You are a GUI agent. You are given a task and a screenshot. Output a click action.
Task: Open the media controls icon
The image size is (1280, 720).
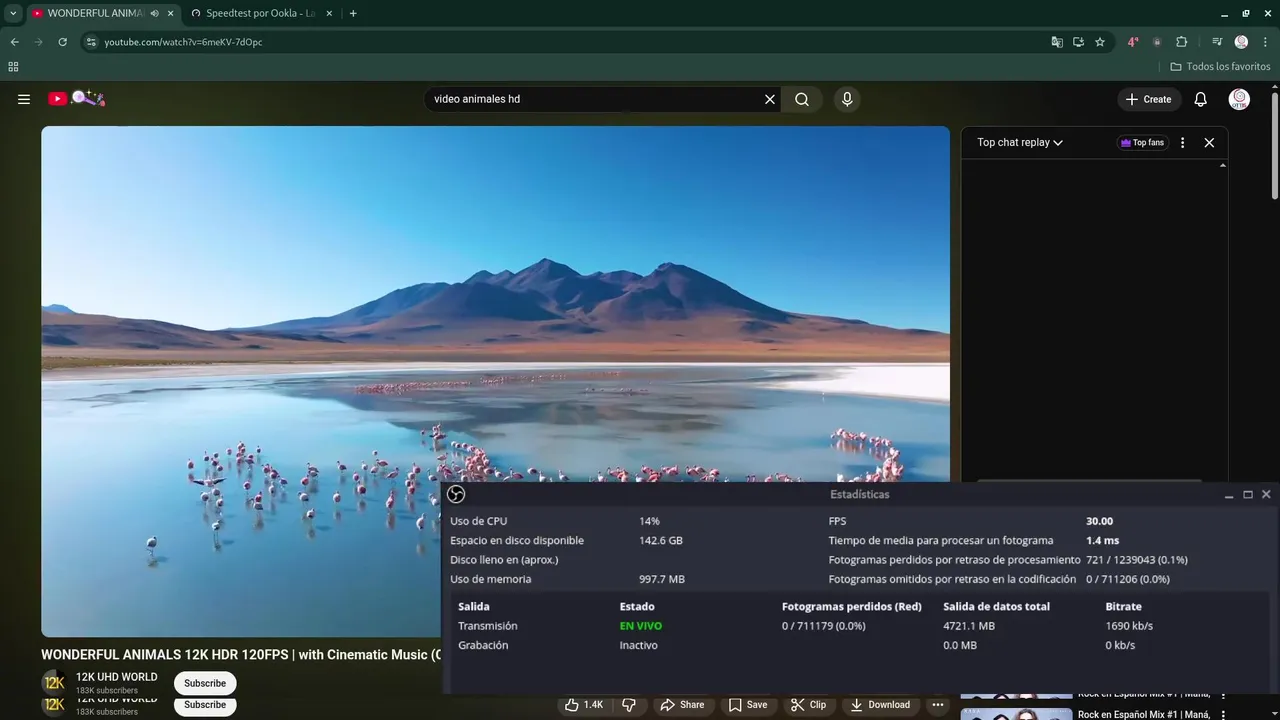point(1217,42)
